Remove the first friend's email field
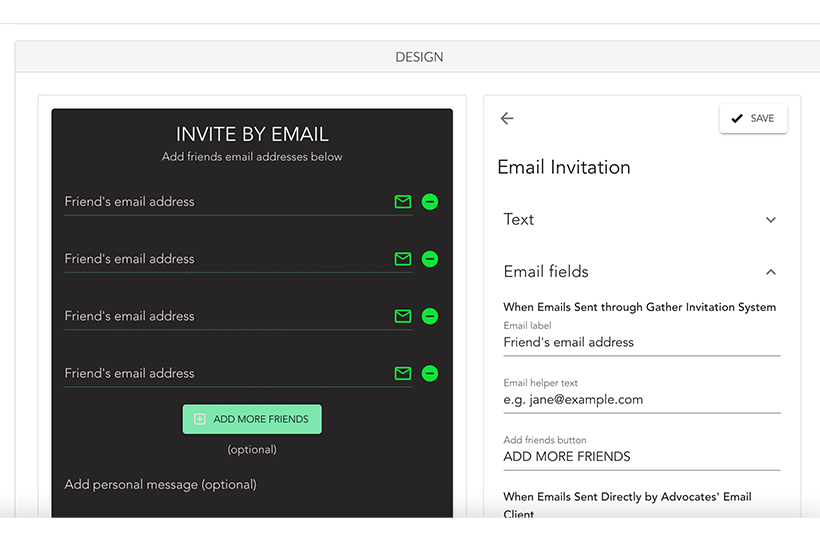 tap(430, 202)
